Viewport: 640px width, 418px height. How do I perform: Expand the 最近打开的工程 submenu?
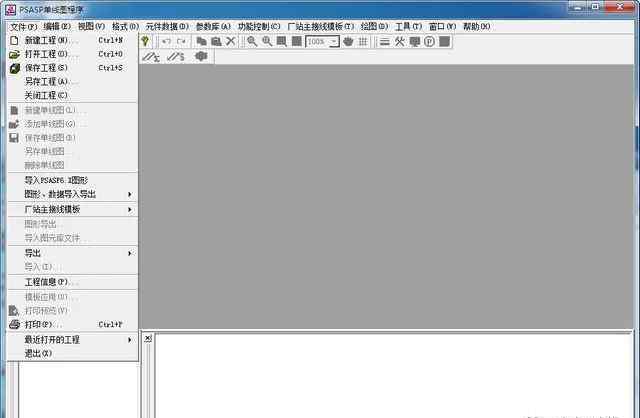pos(73,340)
